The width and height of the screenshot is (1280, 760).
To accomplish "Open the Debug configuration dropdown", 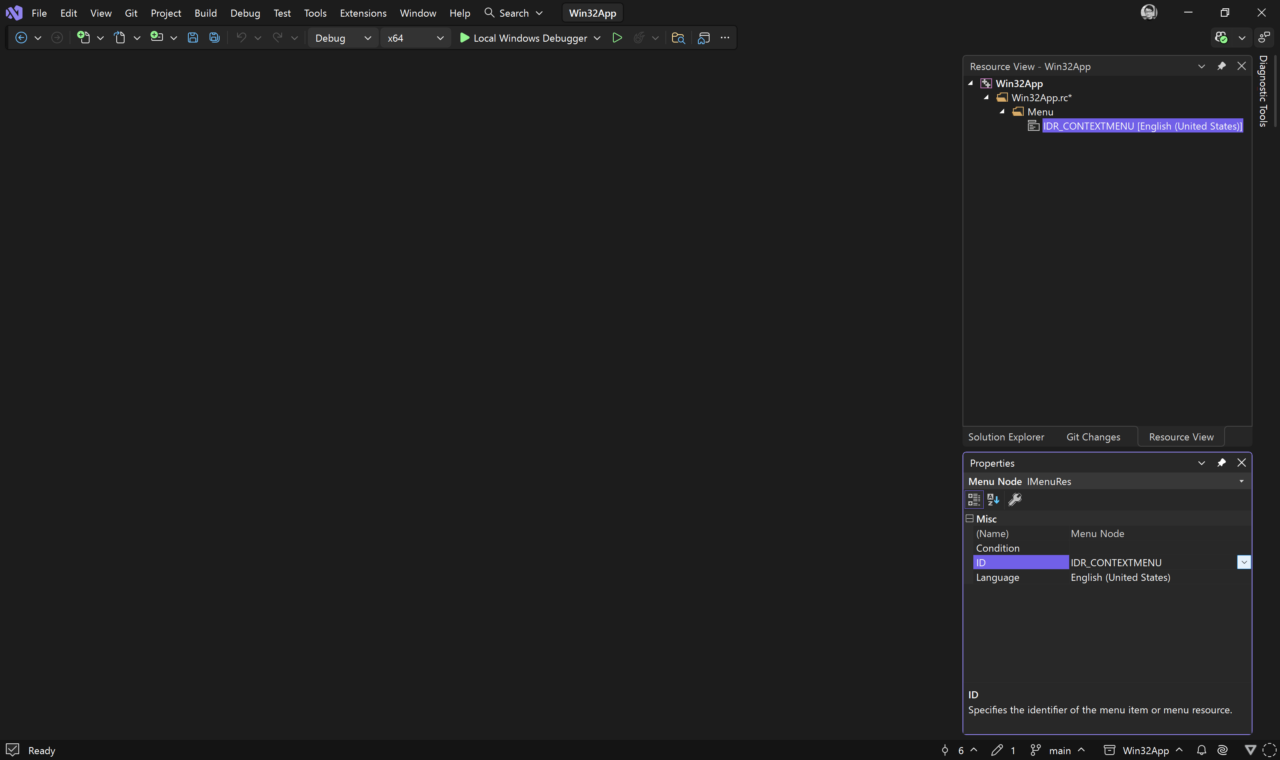I will pos(343,38).
